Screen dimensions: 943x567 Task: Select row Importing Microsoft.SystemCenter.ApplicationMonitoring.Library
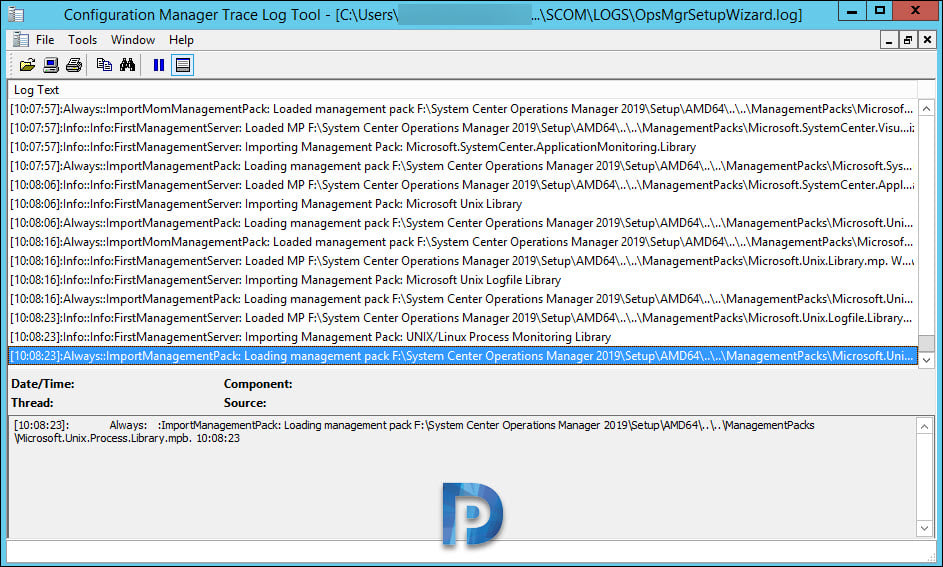tap(462, 147)
